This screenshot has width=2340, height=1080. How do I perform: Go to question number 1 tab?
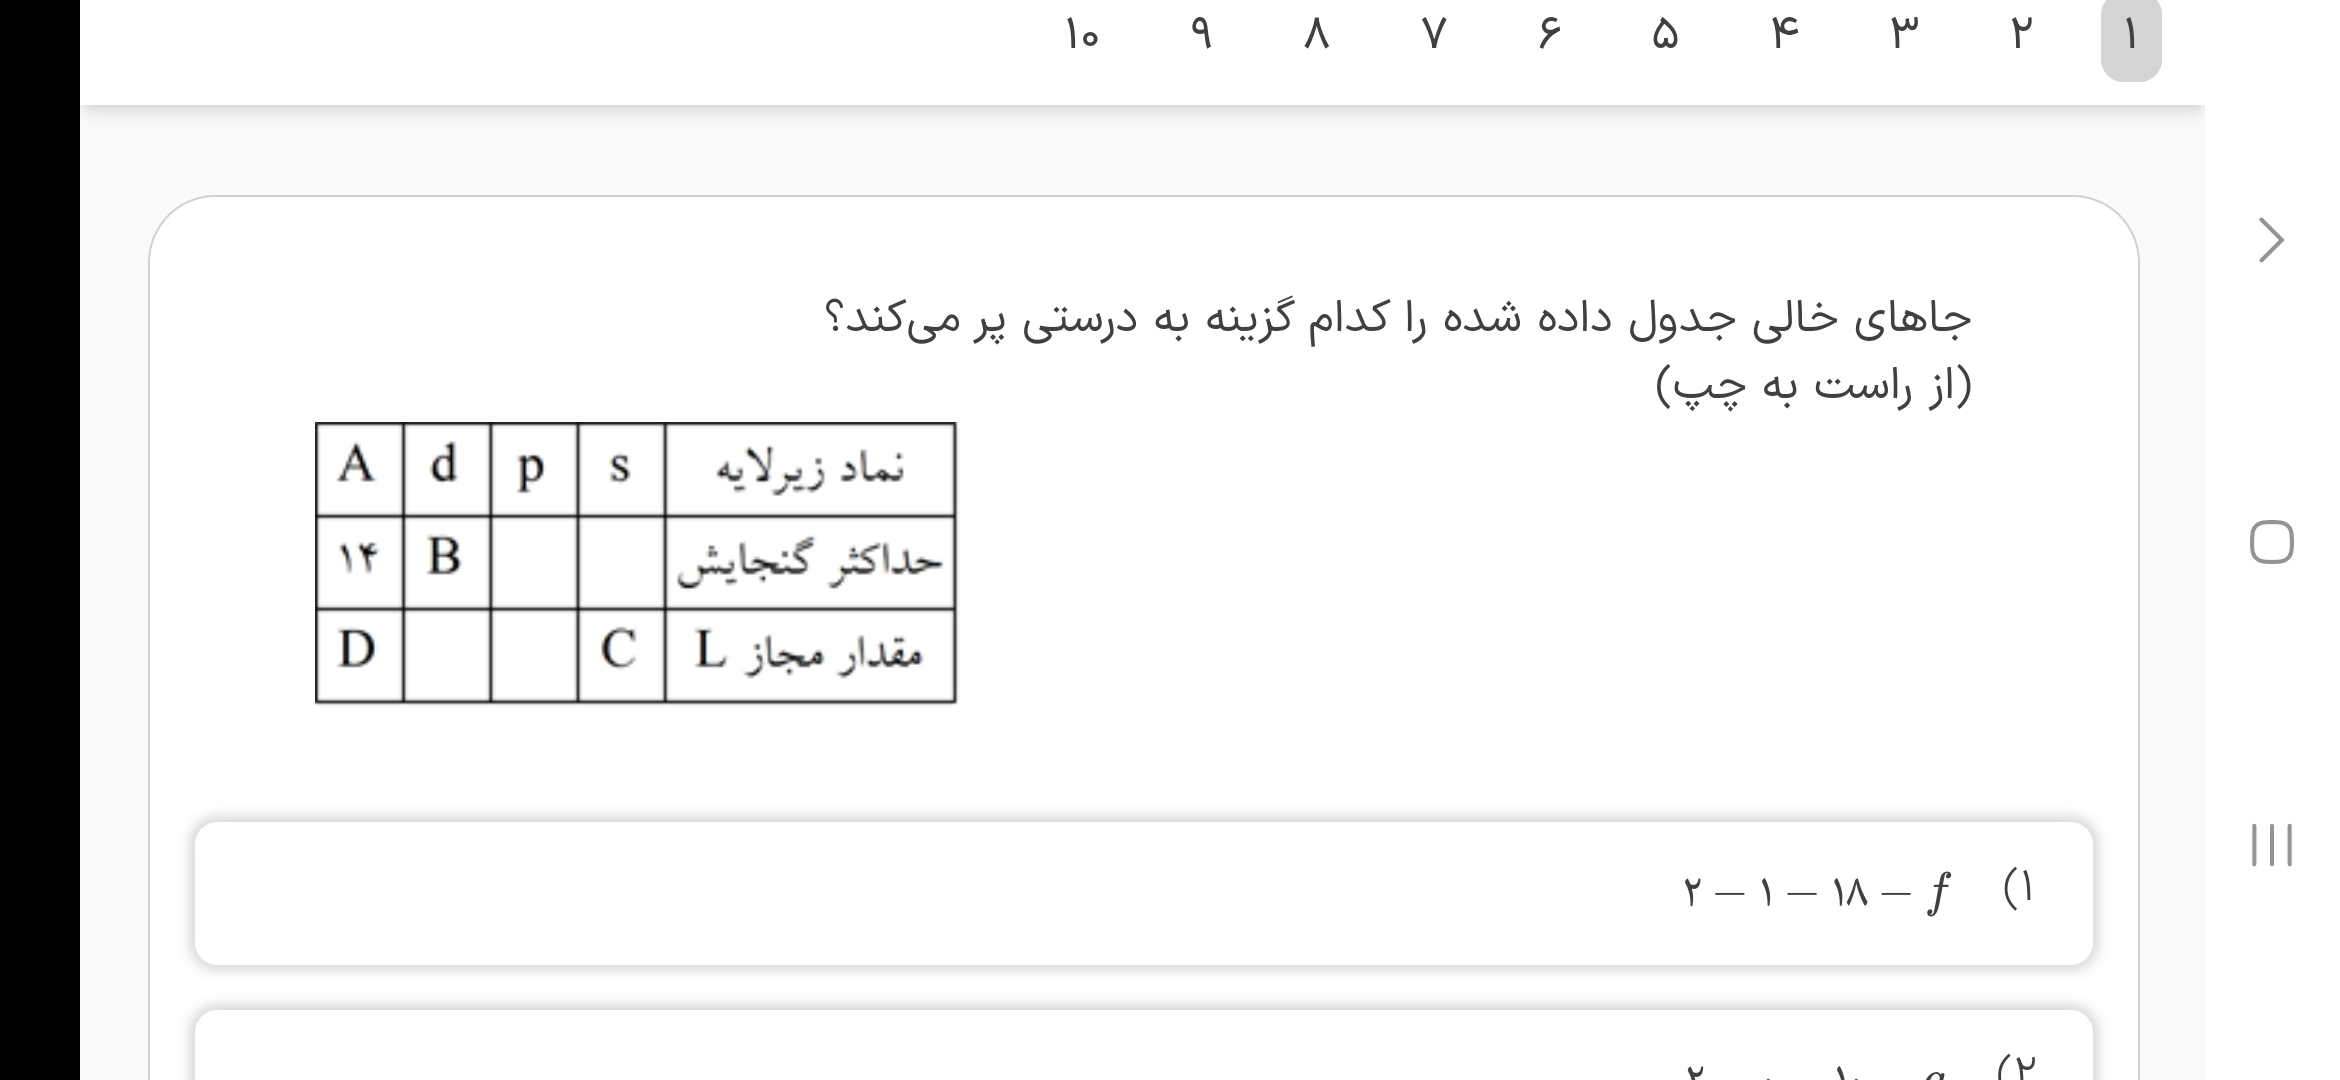(x=2130, y=38)
